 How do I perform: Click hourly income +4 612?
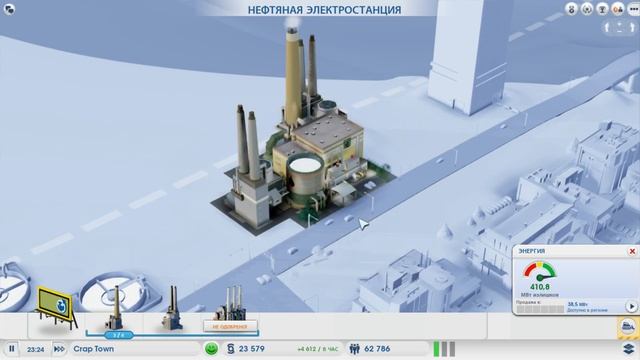318,349
